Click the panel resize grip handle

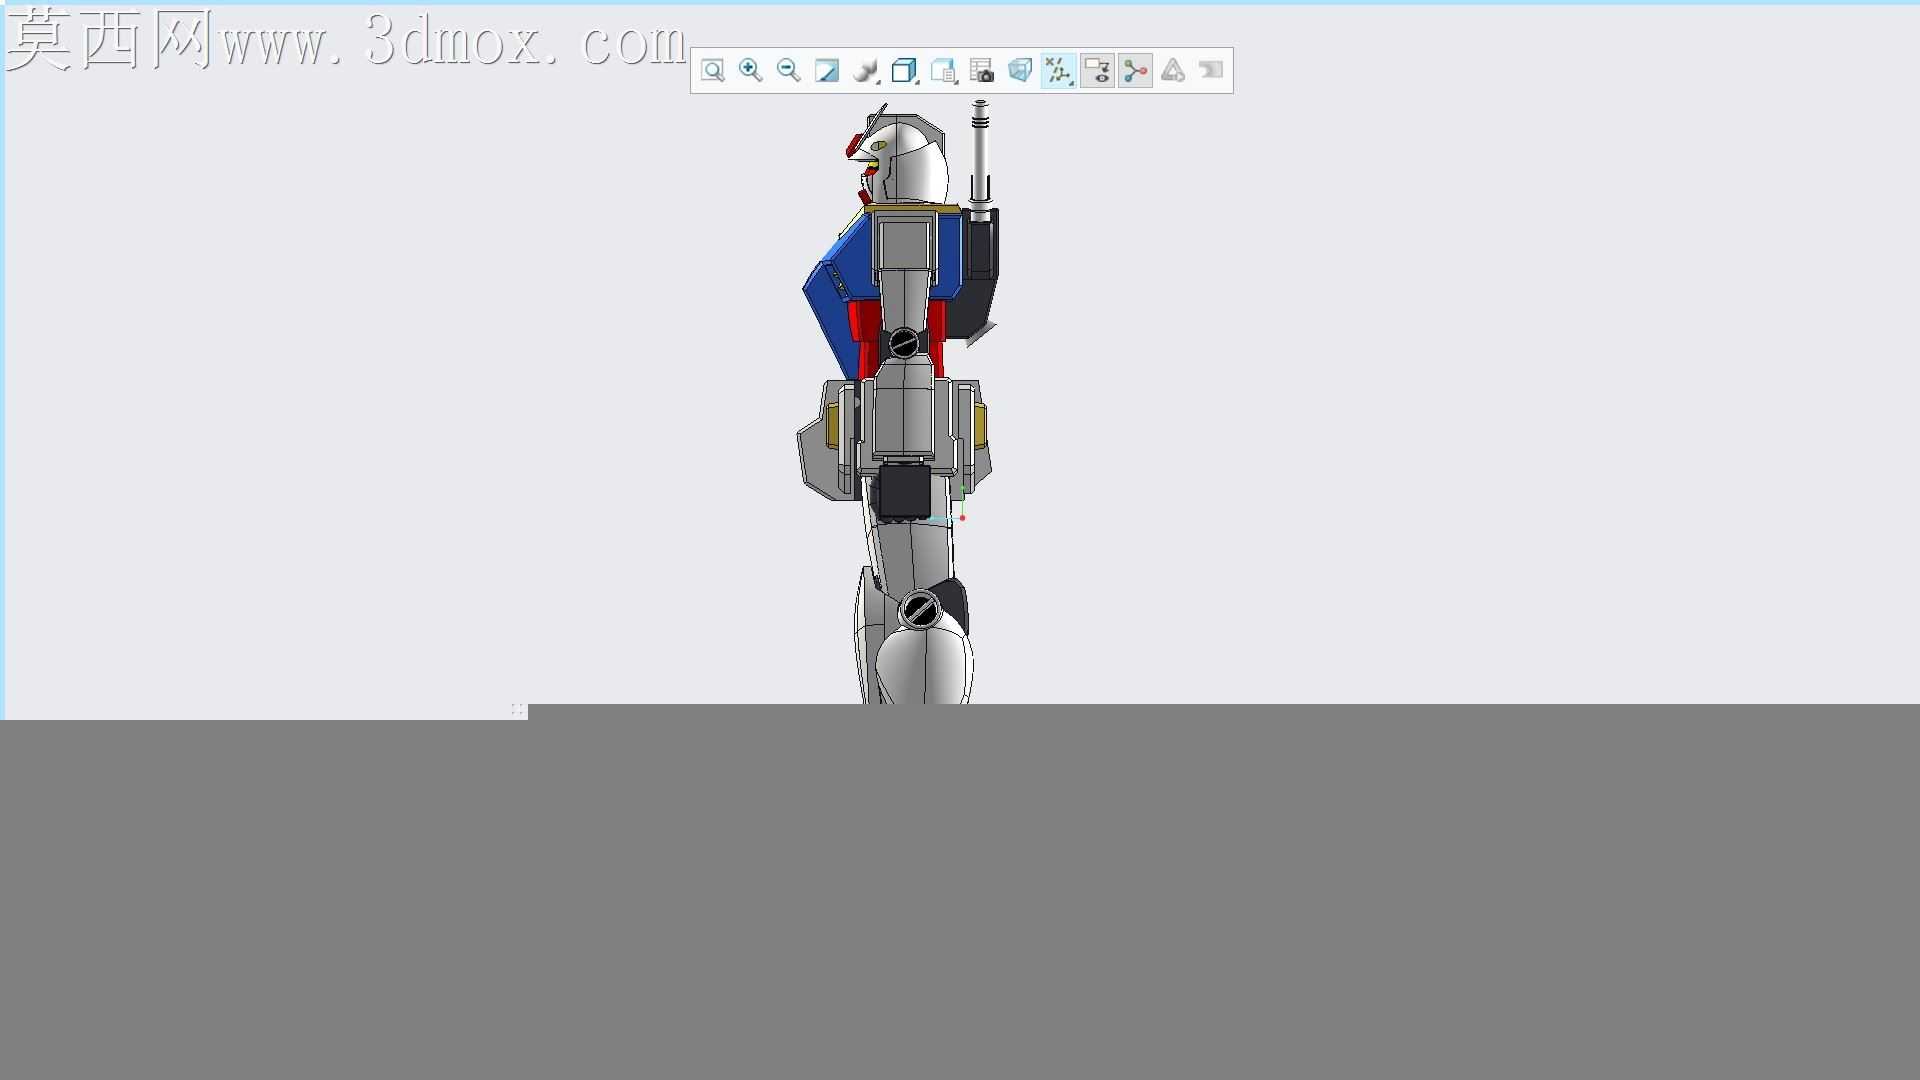pos(517,710)
